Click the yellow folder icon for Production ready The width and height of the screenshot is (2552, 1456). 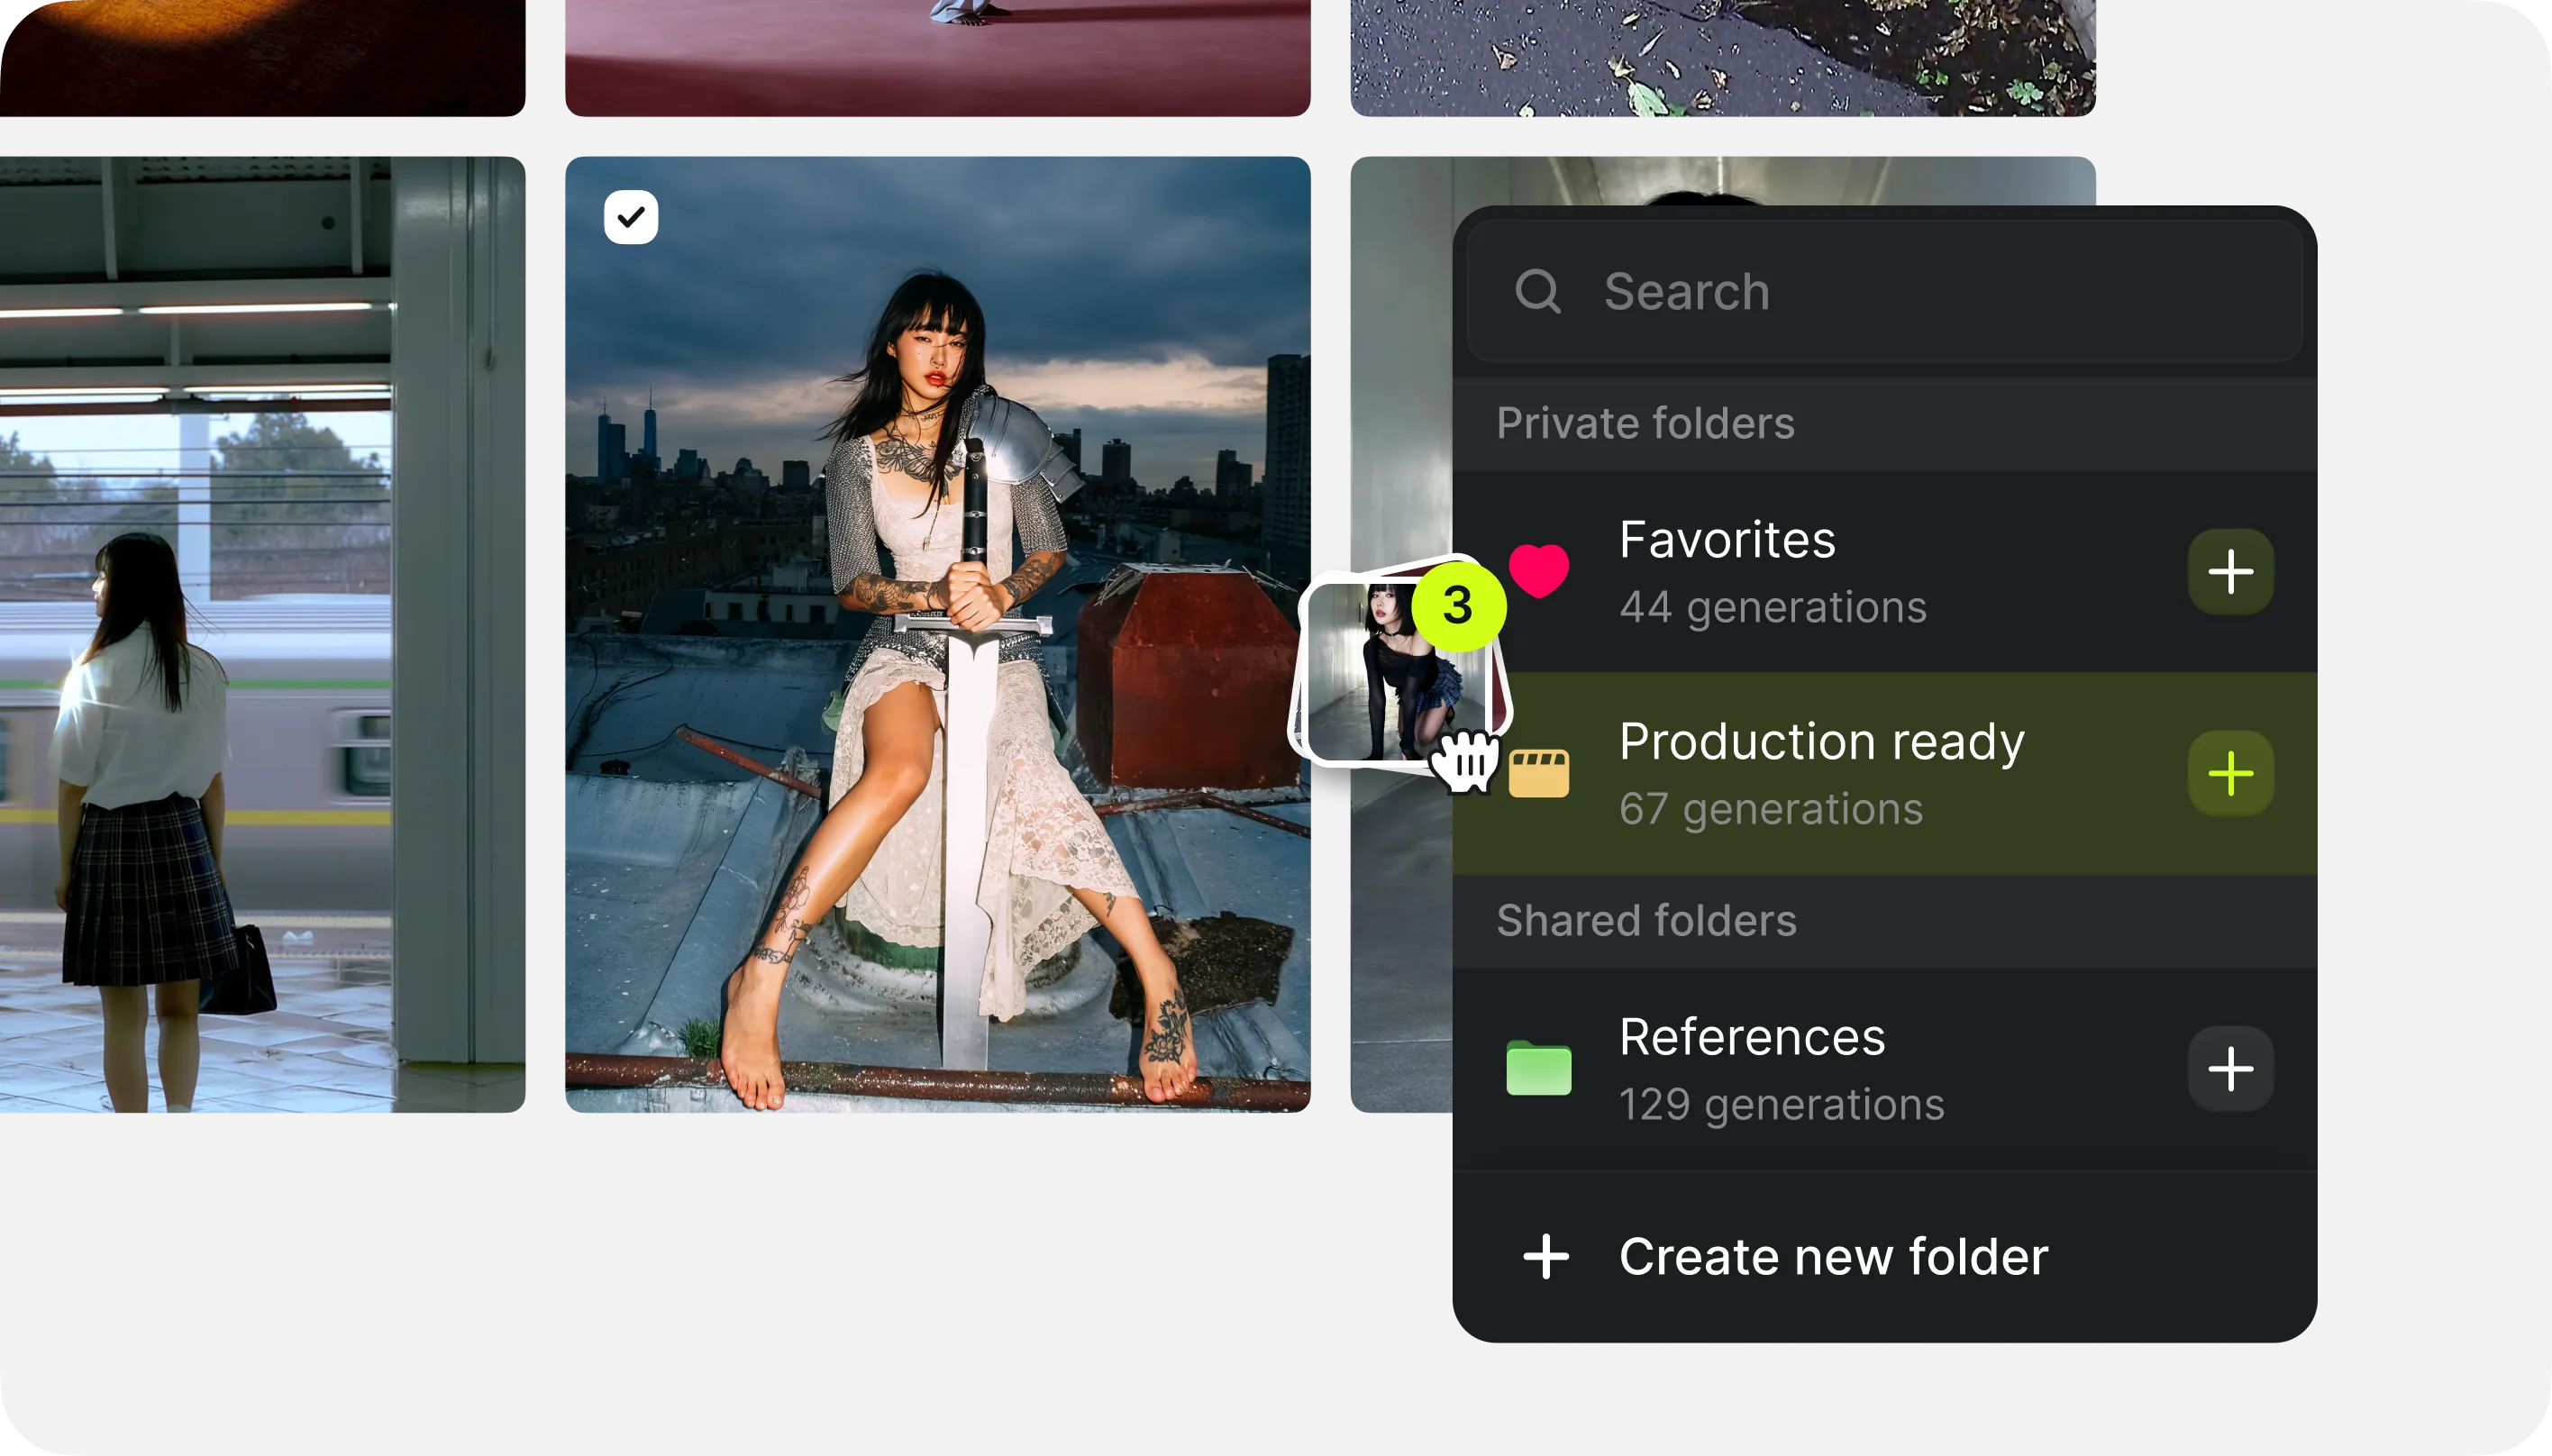tap(1540, 772)
